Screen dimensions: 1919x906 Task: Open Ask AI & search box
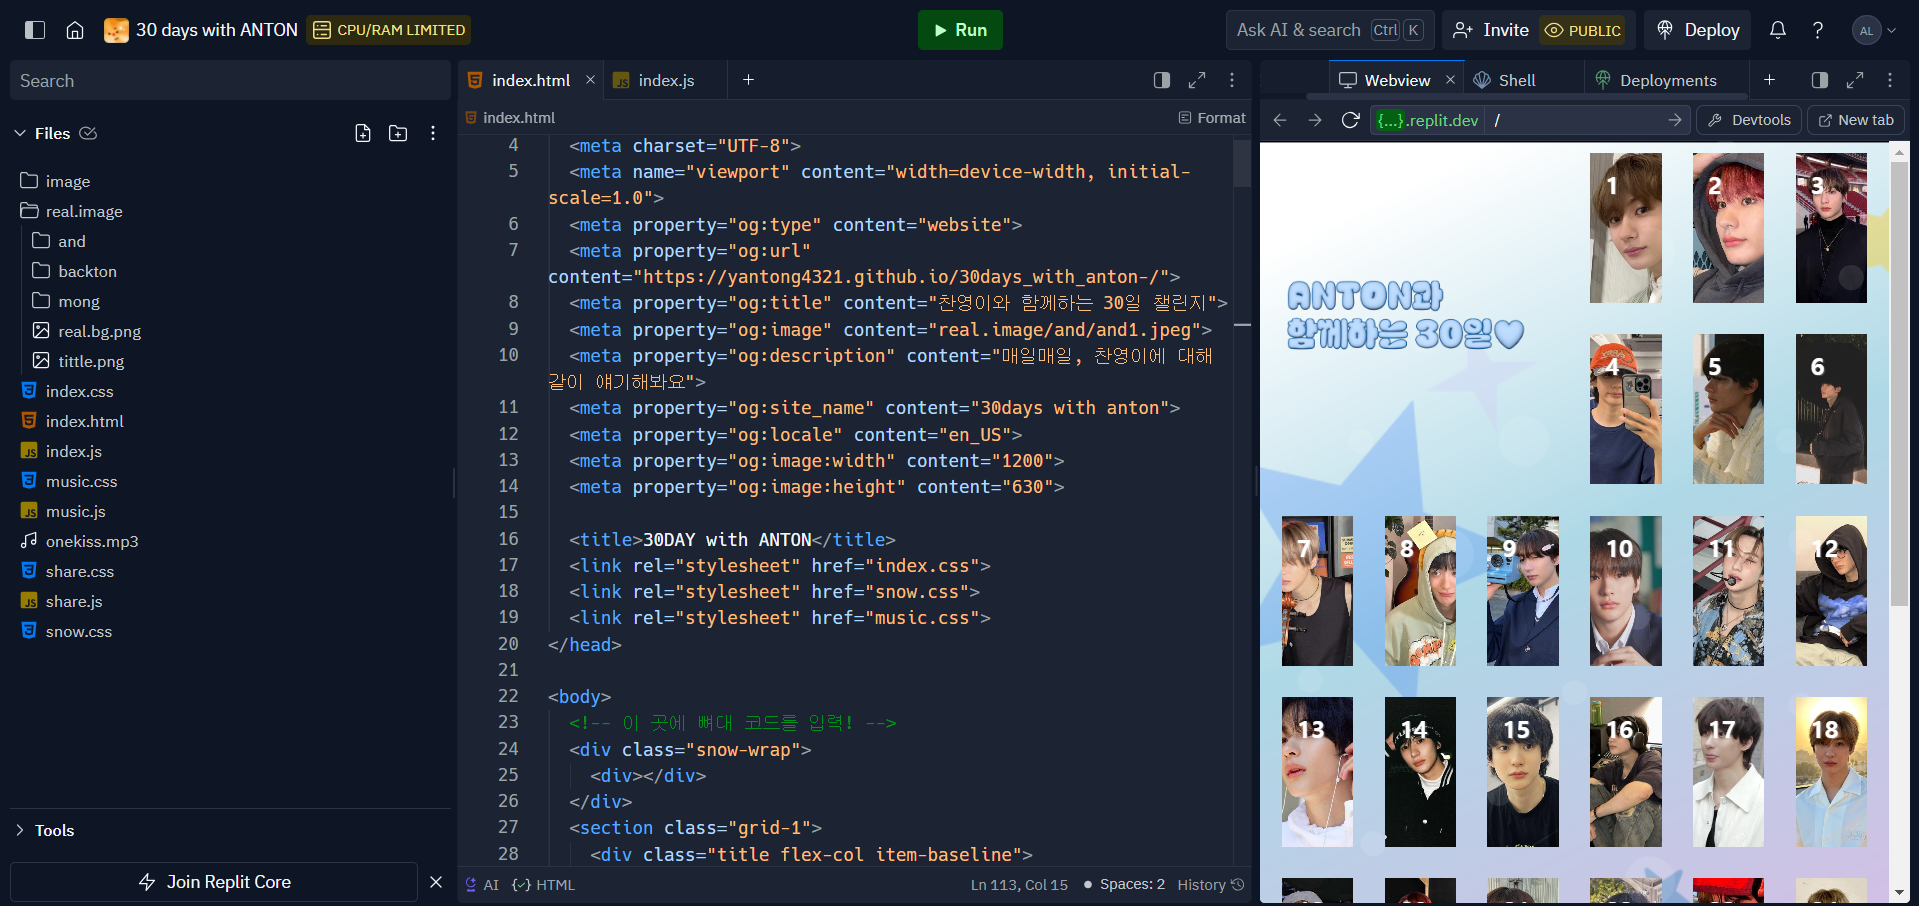(x=1329, y=30)
